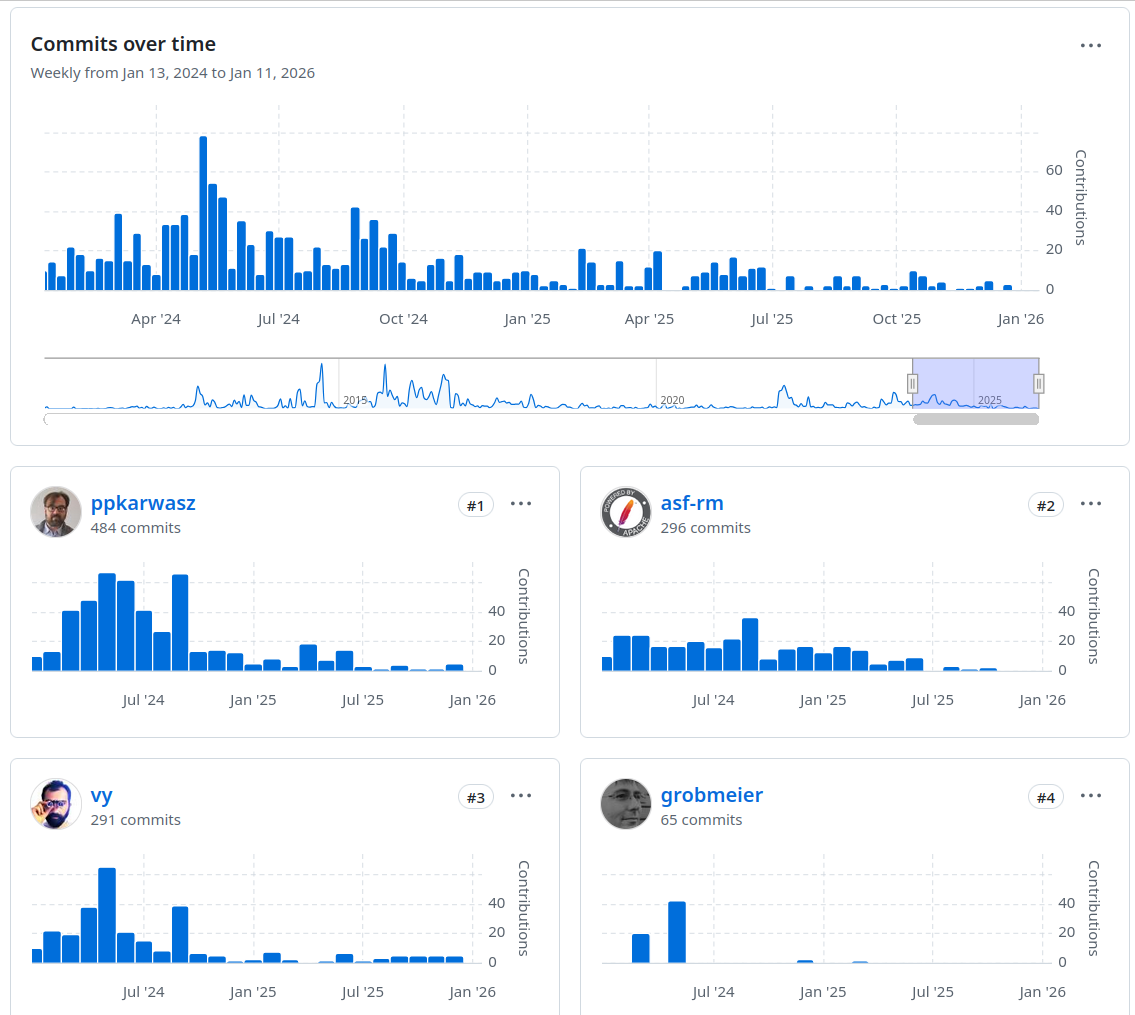The width and height of the screenshot is (1135, 1015).
Task: Open the grobmeier username link
Action: click(711, 795)
